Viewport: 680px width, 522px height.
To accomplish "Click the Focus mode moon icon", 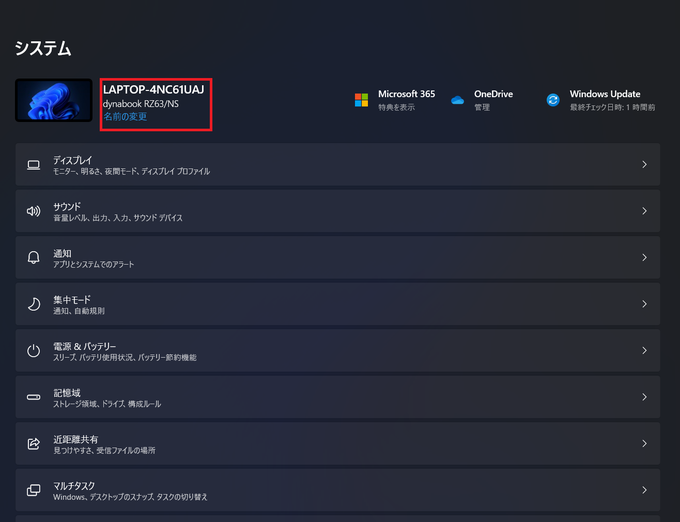I will pos(33,304).
